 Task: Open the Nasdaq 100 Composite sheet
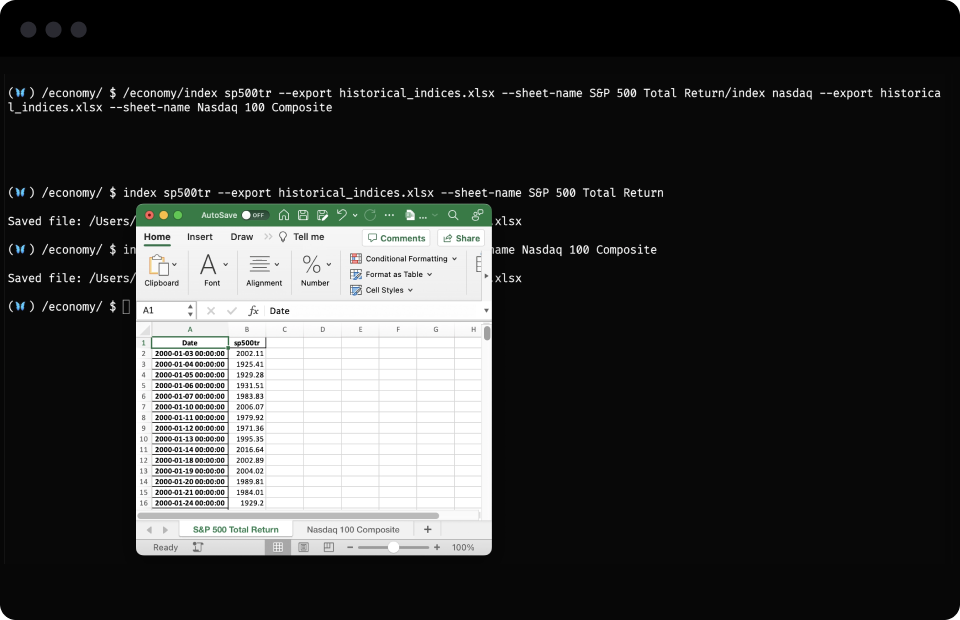tap(353, 528)
